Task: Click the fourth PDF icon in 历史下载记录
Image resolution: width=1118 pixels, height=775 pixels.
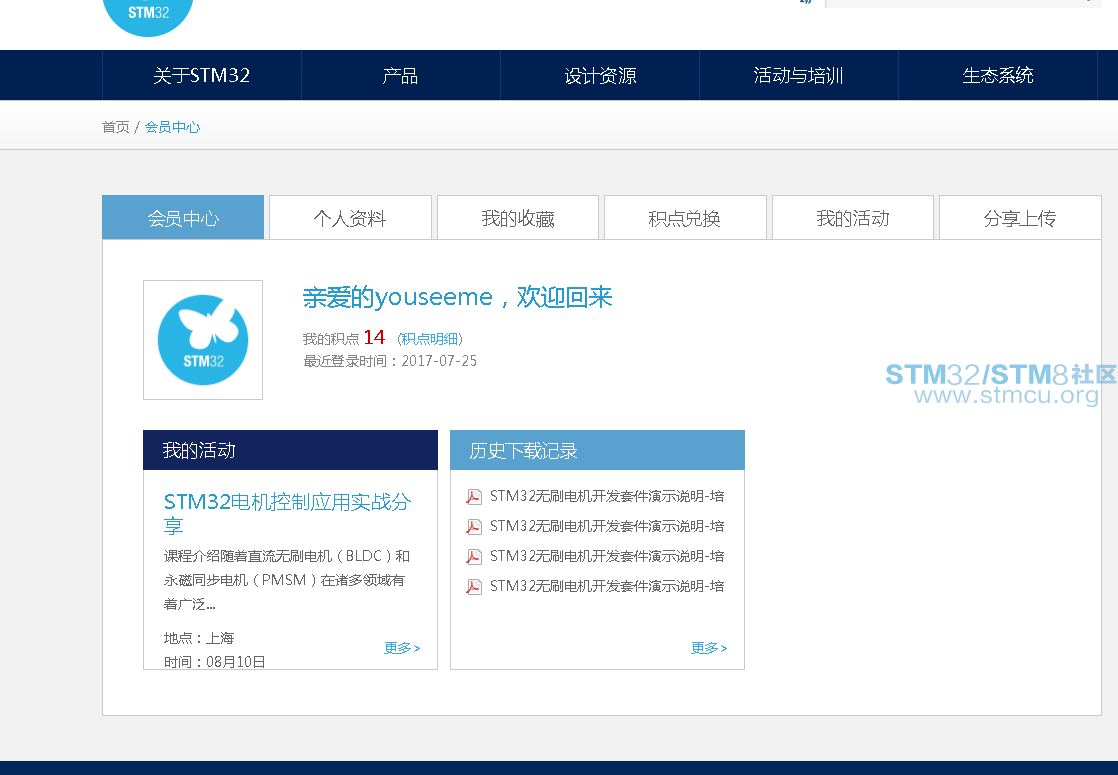Action: tap(474, 587)
